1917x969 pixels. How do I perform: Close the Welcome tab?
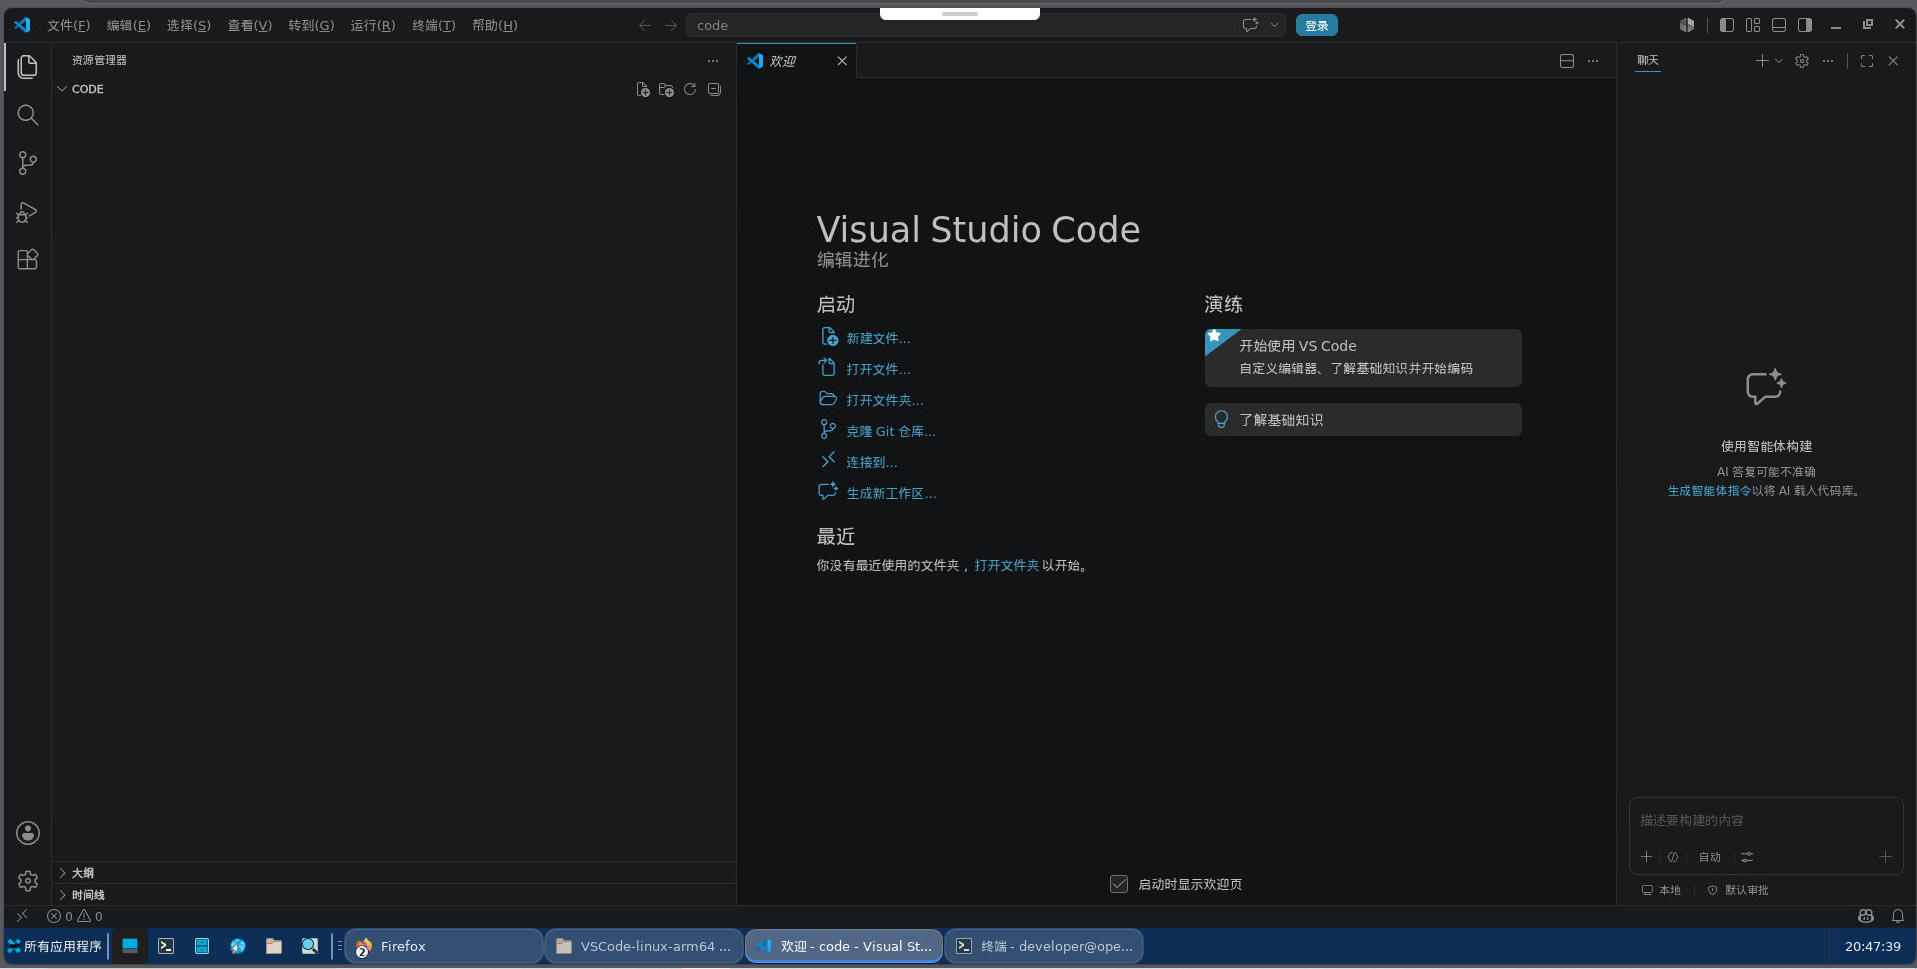pos(842,61)
